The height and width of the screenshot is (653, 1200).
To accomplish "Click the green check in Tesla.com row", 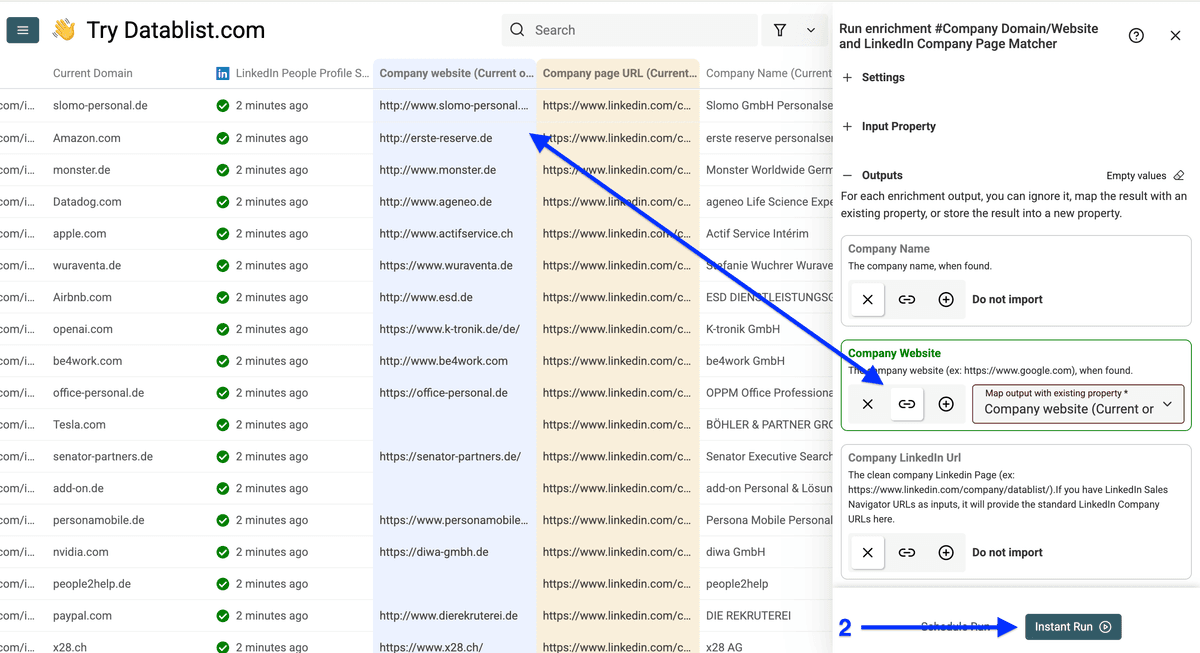I will 223,425.
